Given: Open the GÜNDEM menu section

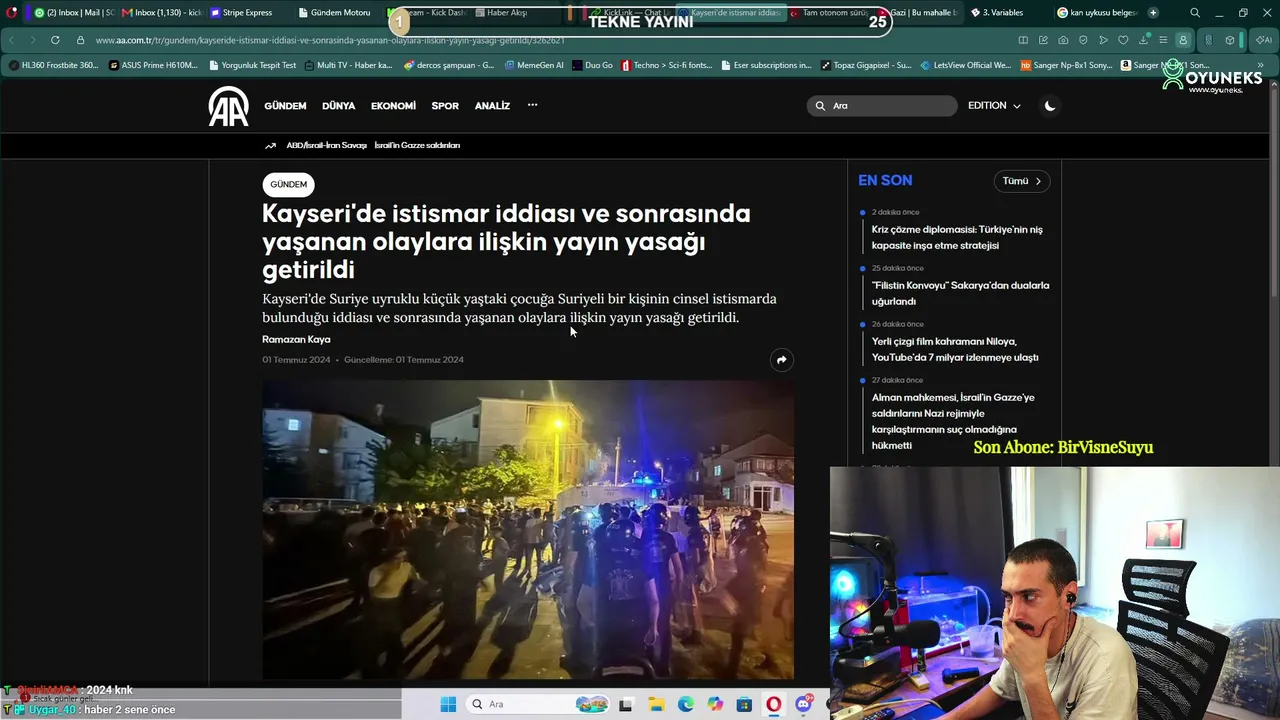Looking at the screenshot, I should 285,106.
